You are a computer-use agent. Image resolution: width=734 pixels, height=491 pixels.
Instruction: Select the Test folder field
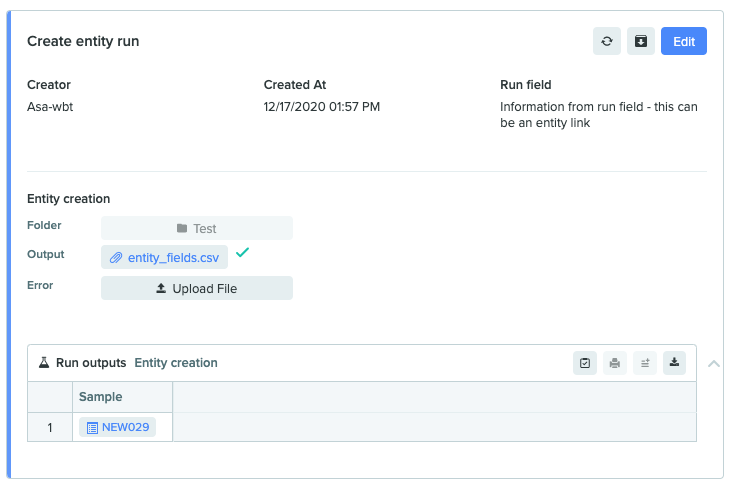click(x=197, y=228)
